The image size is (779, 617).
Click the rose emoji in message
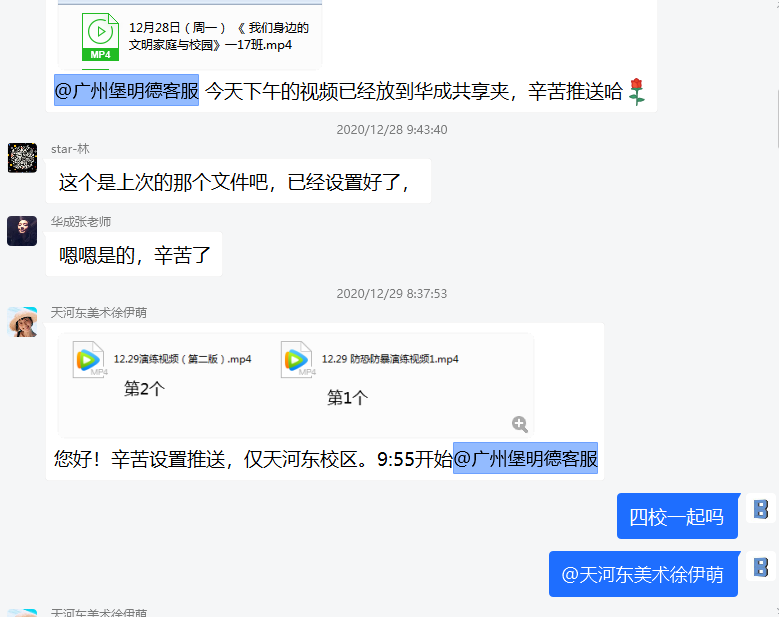click(636, 91)
